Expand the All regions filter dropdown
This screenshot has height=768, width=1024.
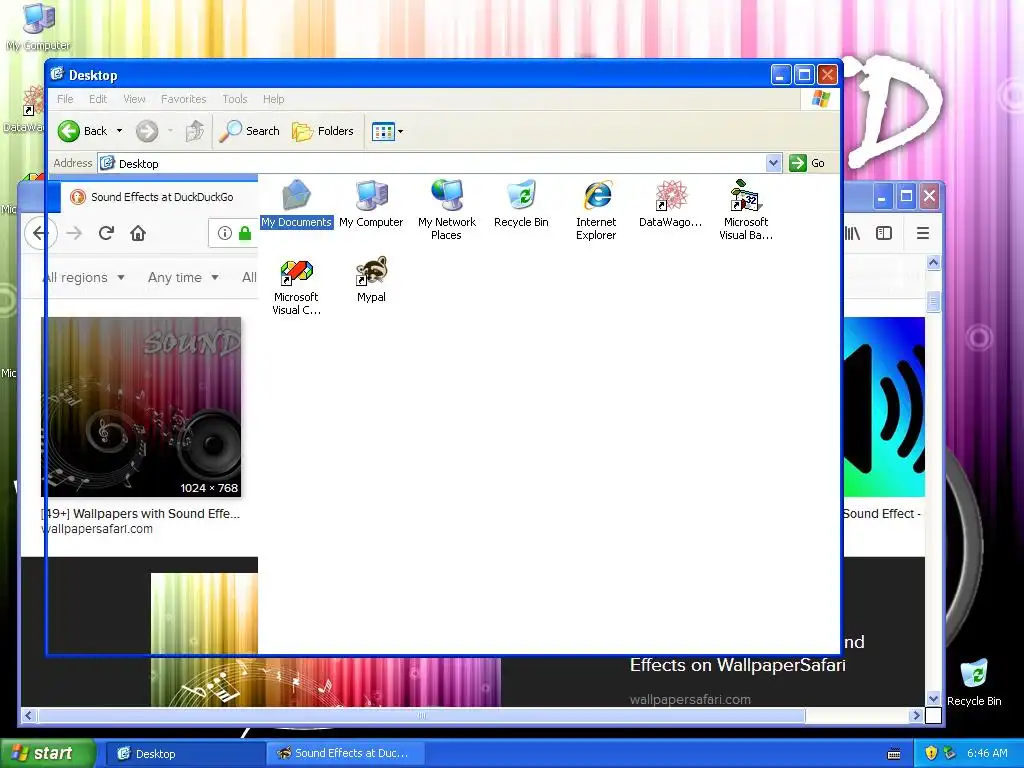[x=84, y=278]
